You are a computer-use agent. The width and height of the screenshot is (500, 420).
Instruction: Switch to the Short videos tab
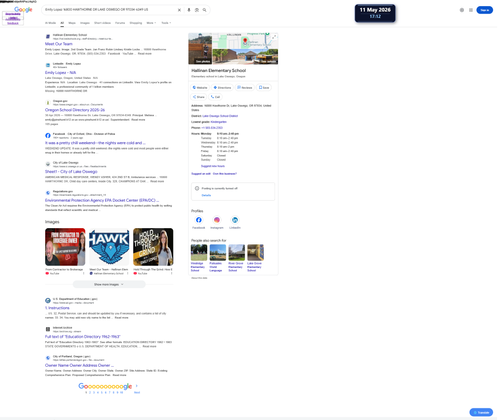tap(102, 23)
